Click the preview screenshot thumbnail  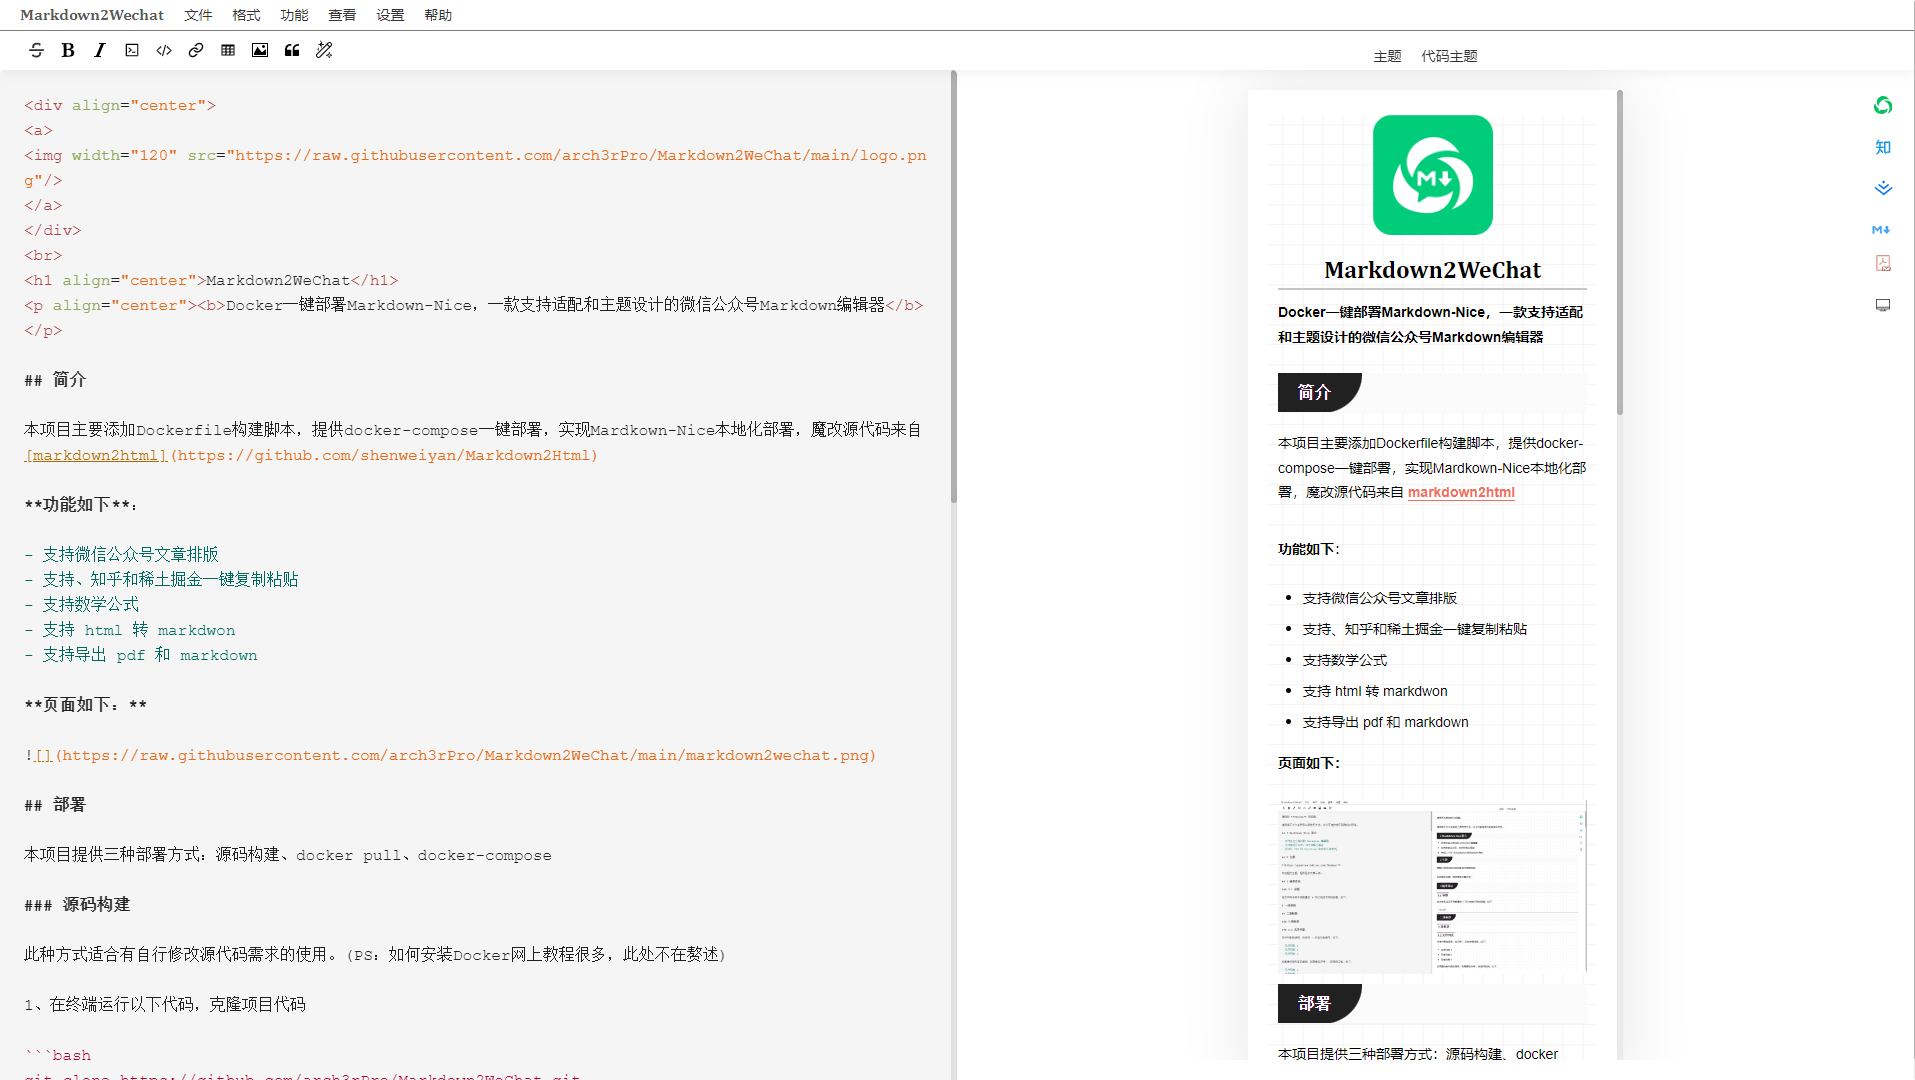point(1432,885)
